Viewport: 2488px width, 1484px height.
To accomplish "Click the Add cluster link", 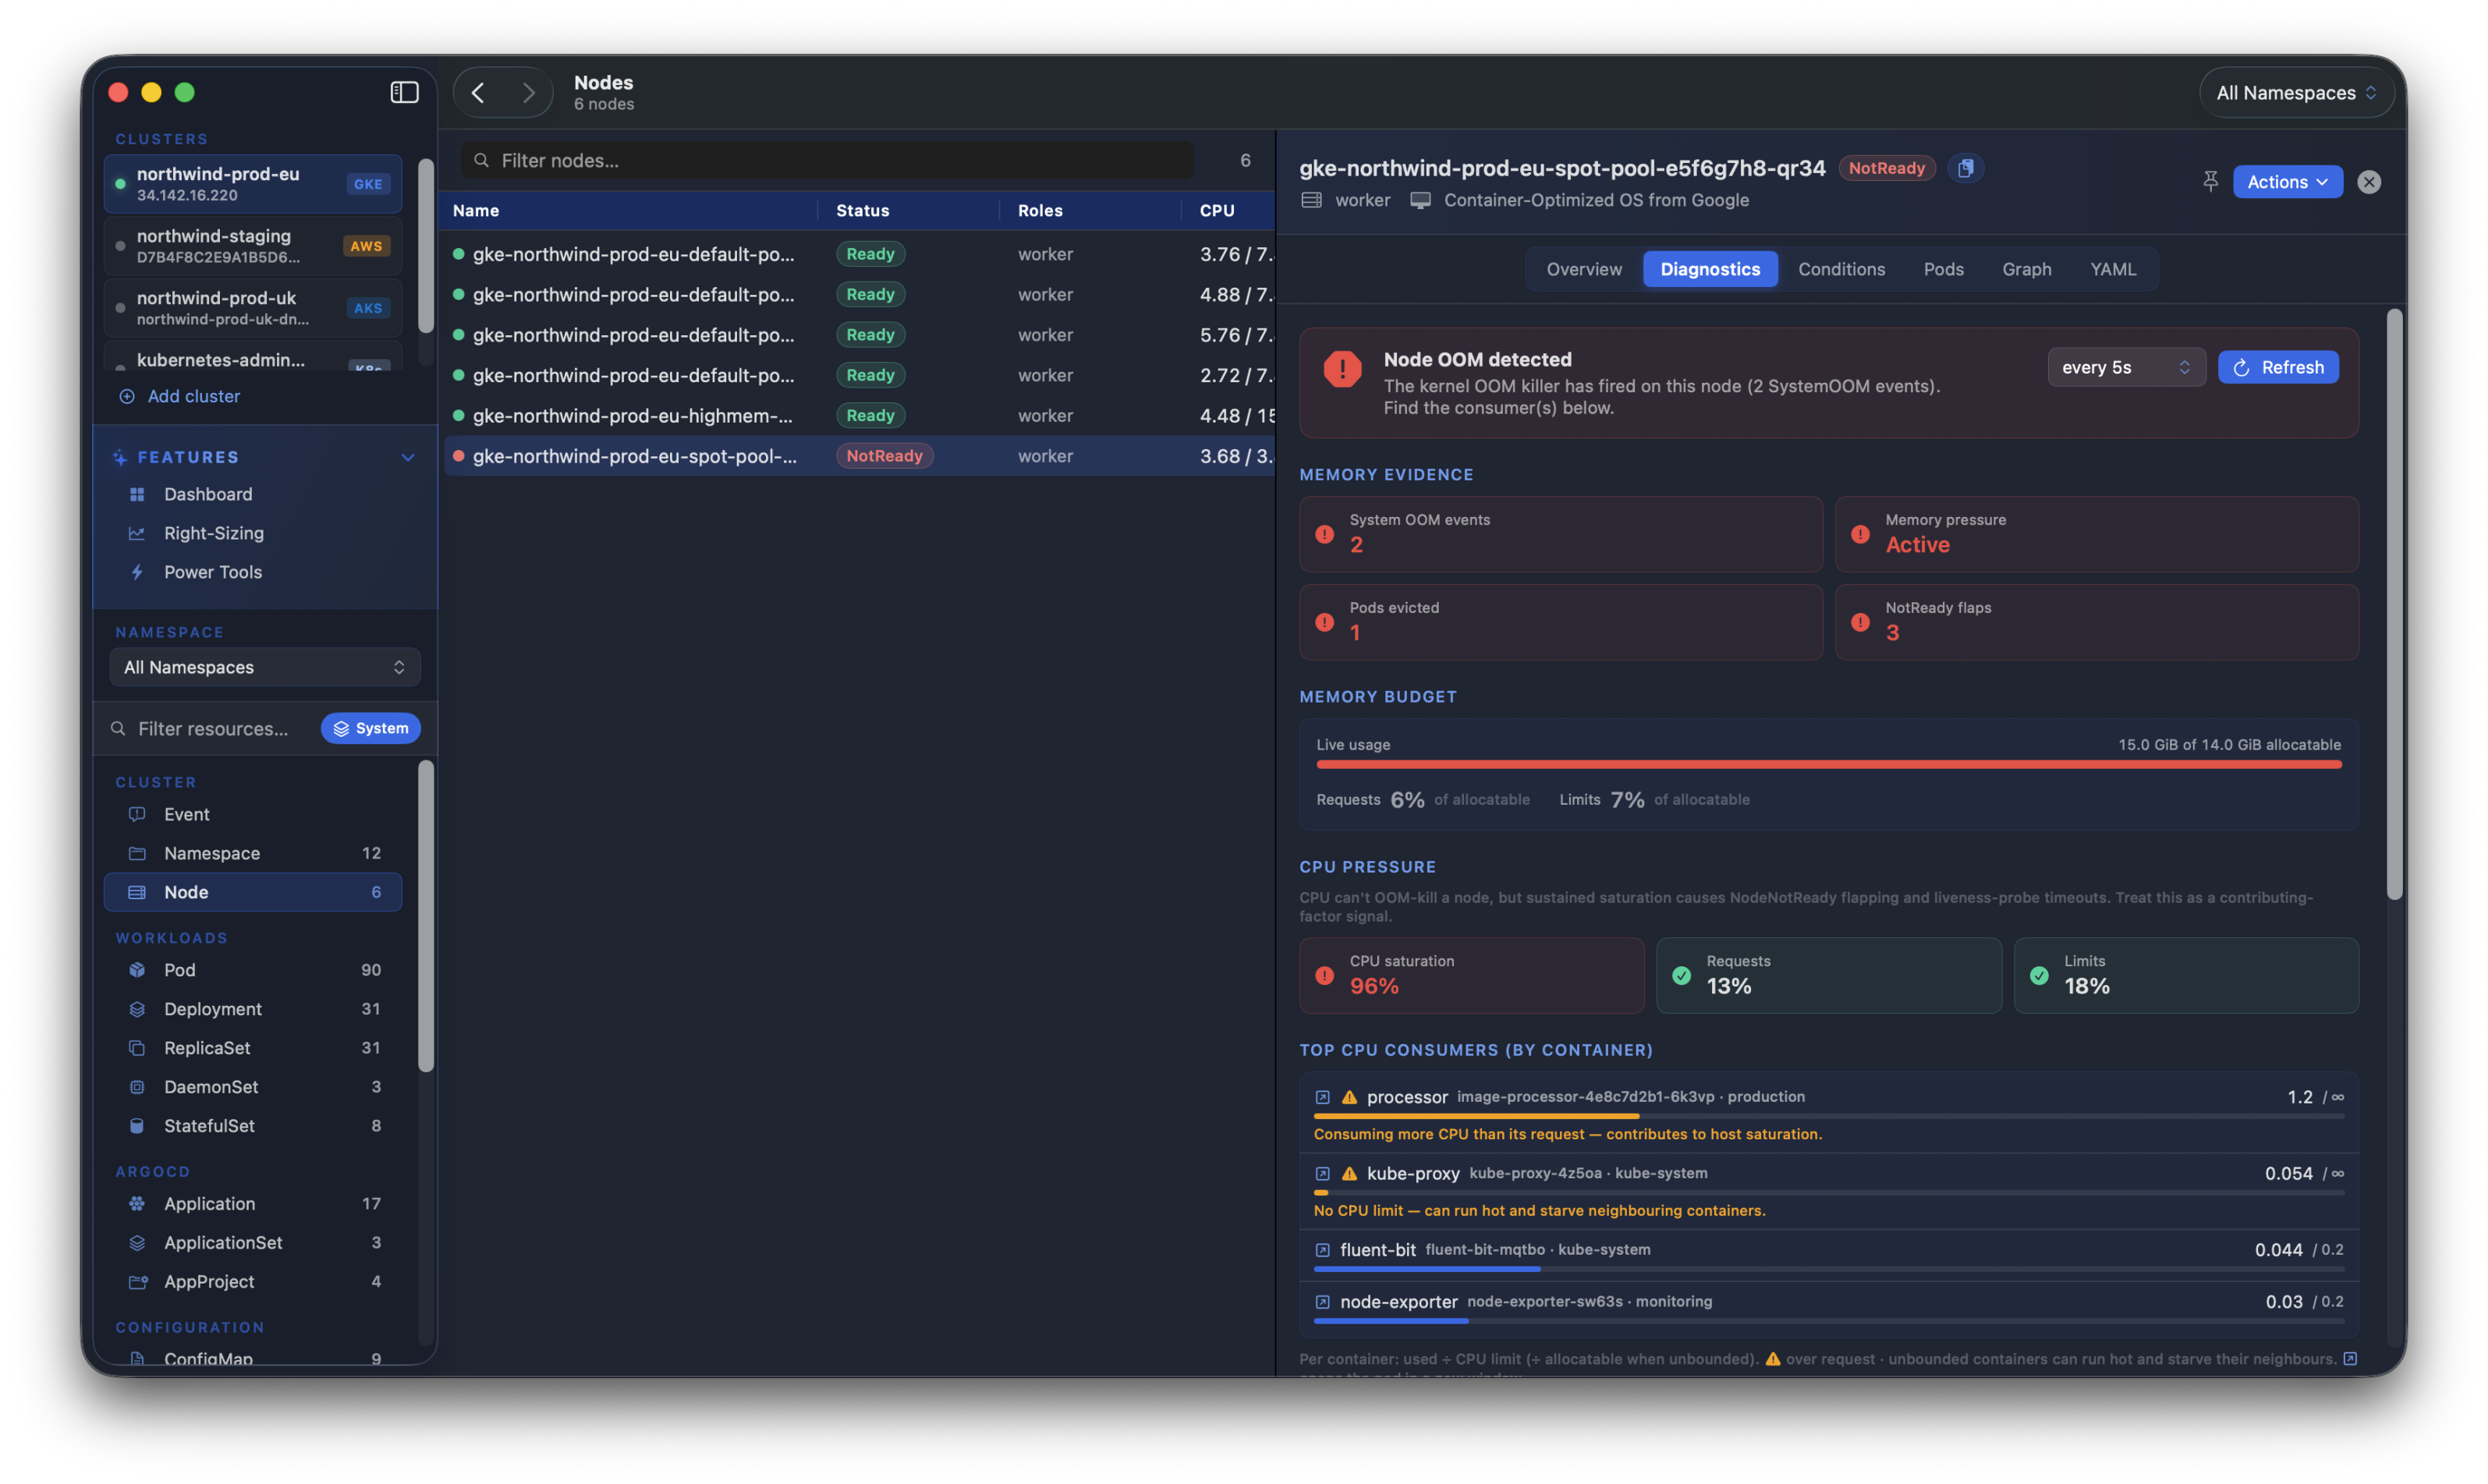I will (194, 396).
